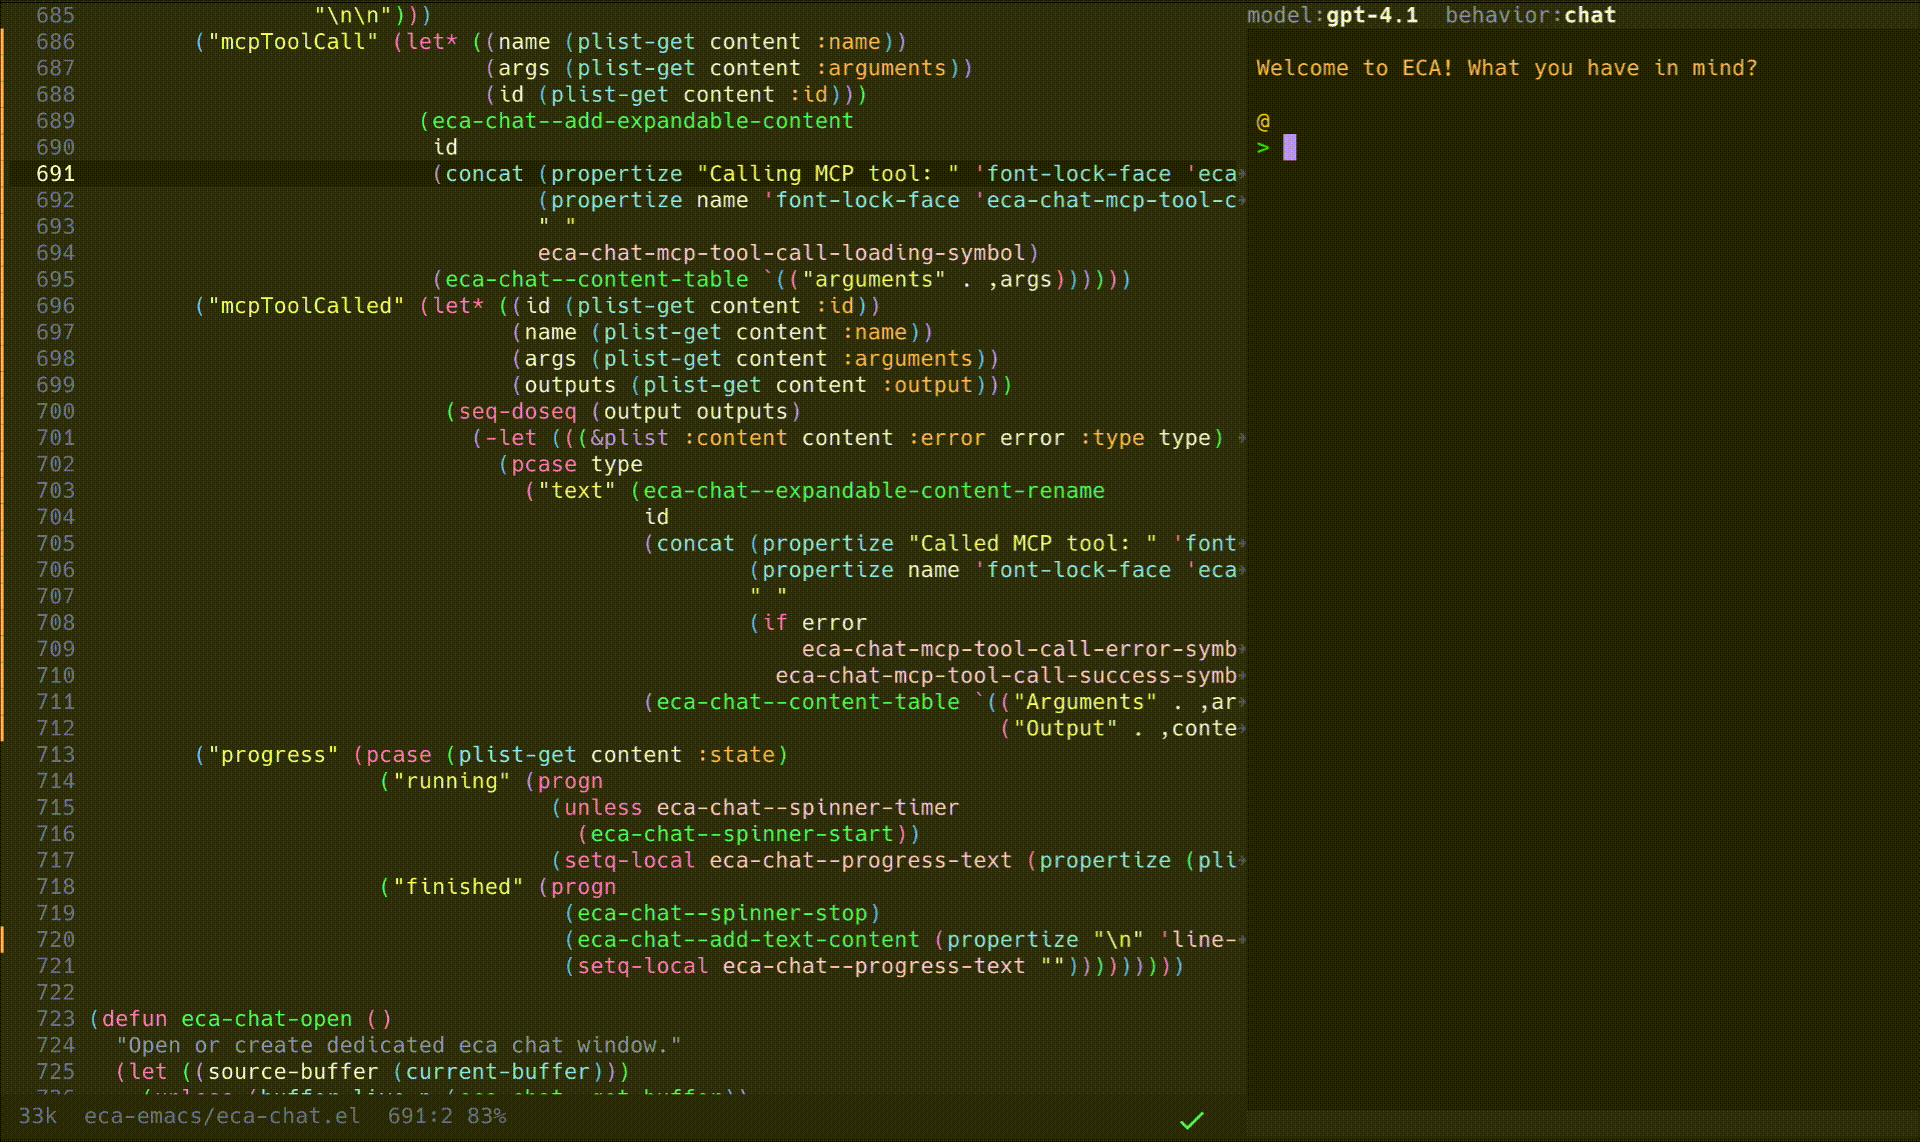This screenshot has width=1920, height=1142.
Task: Click the truncation arrow ending line 691
Action: click(x=1242, y=174)
